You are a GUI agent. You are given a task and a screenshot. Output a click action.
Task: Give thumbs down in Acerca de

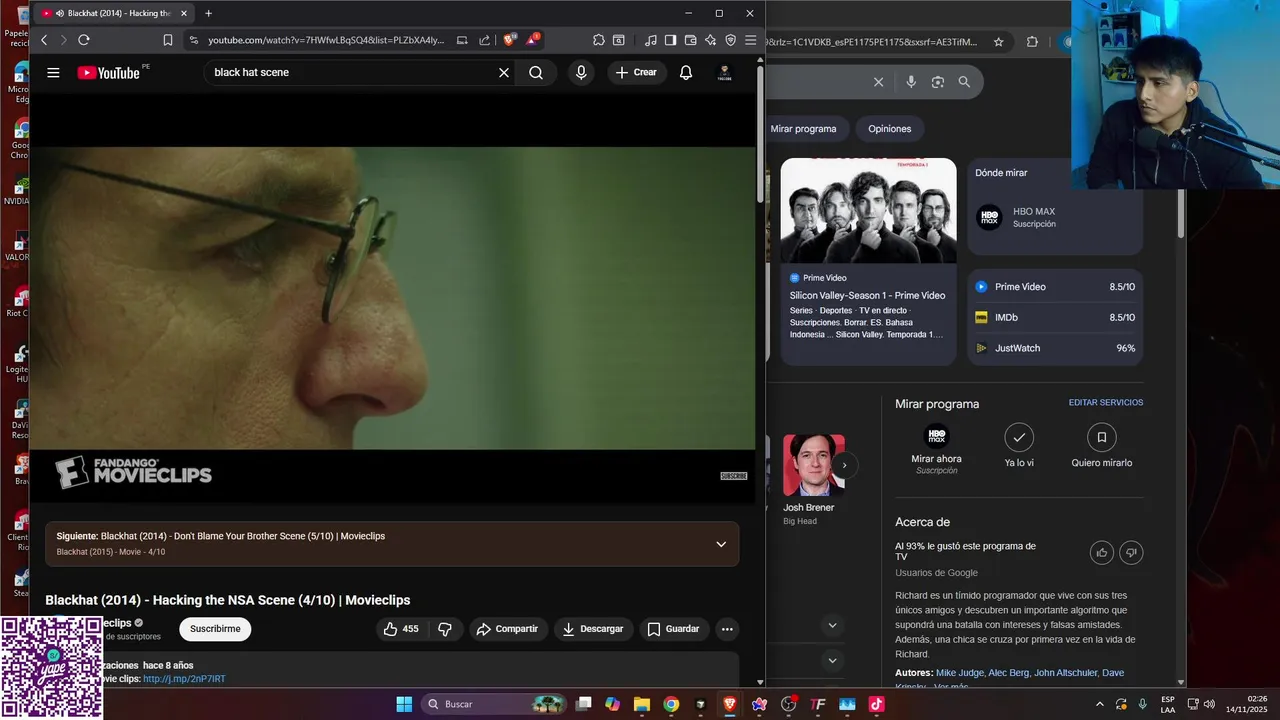1131,552
